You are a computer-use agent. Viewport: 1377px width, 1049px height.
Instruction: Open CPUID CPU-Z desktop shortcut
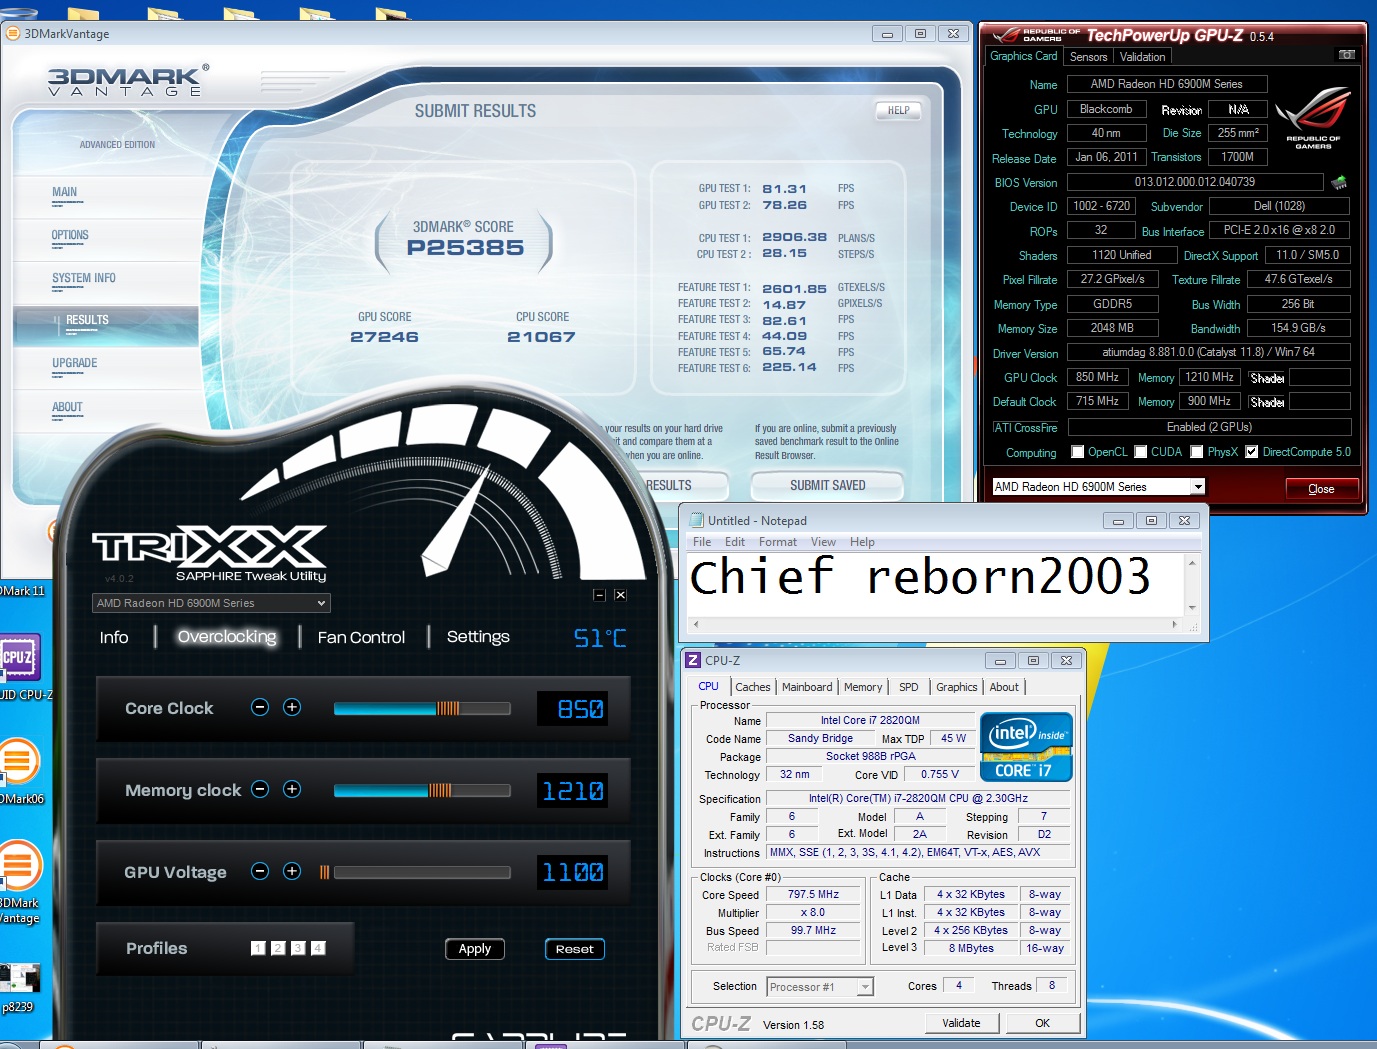coord(20,667)
